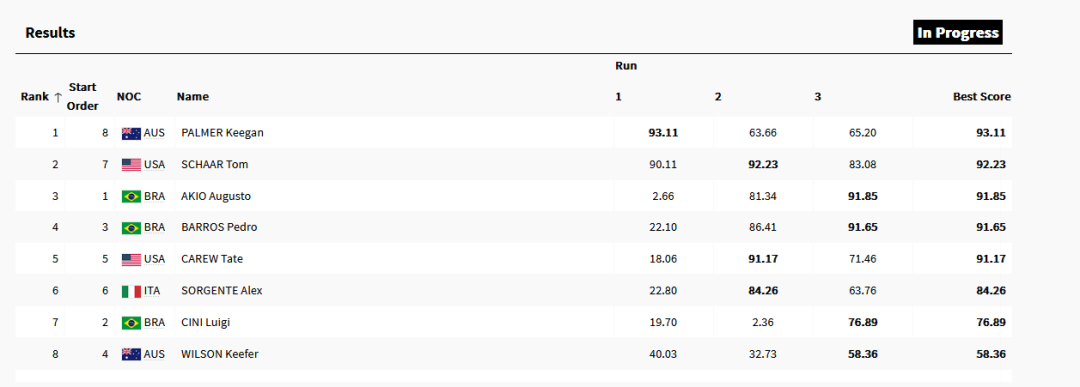The image size is (1080, 387).
Task: Click the AUS code in PALMER Keegan's row
Action: pos(154,134)
